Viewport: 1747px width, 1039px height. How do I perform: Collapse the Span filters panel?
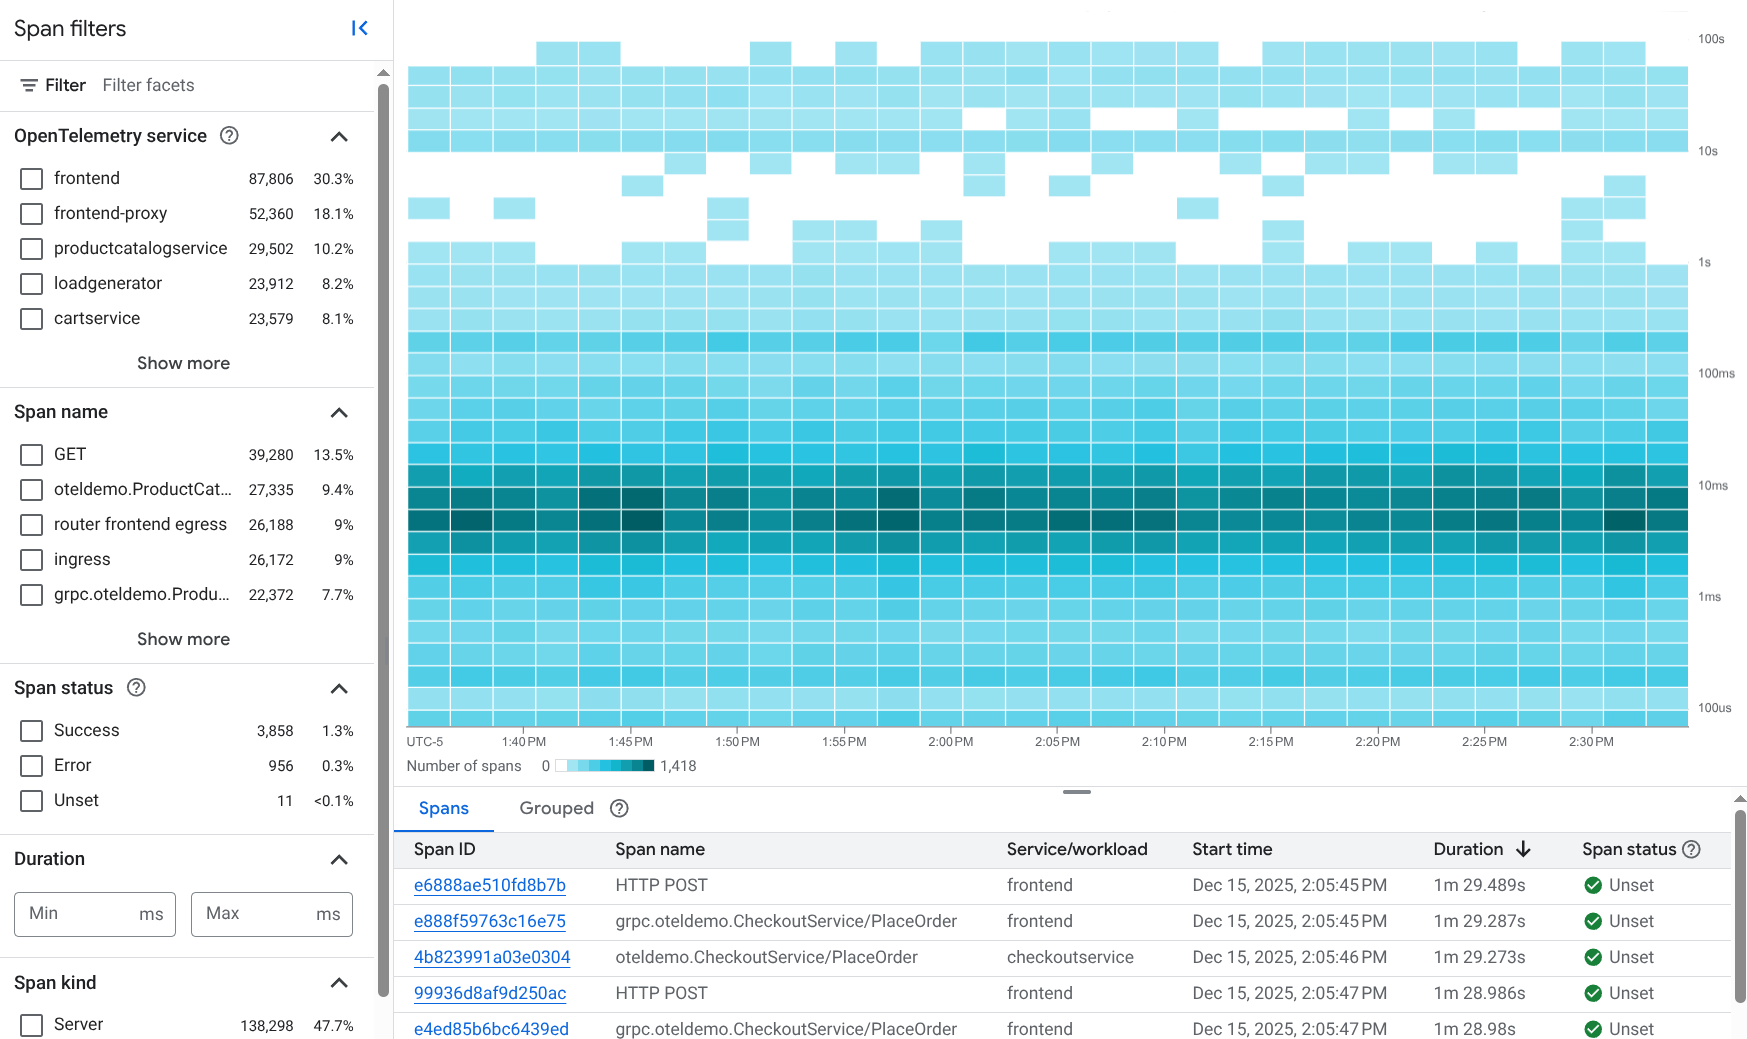pyautogui.click(x=360, y=28)
